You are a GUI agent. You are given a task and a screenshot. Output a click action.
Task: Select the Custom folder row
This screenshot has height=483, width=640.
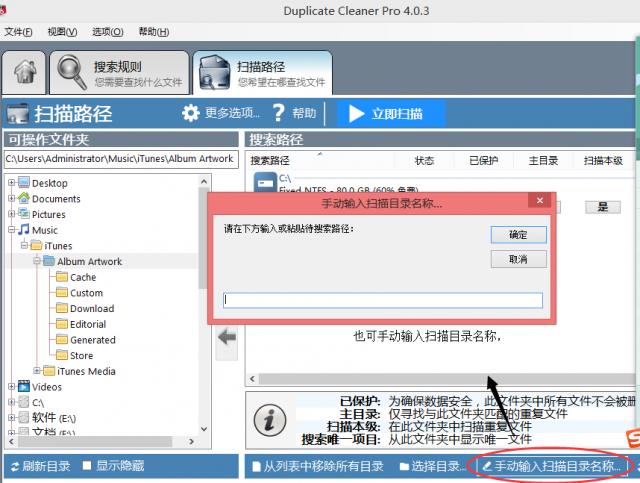pyautogui.click(x=87, y=293)
